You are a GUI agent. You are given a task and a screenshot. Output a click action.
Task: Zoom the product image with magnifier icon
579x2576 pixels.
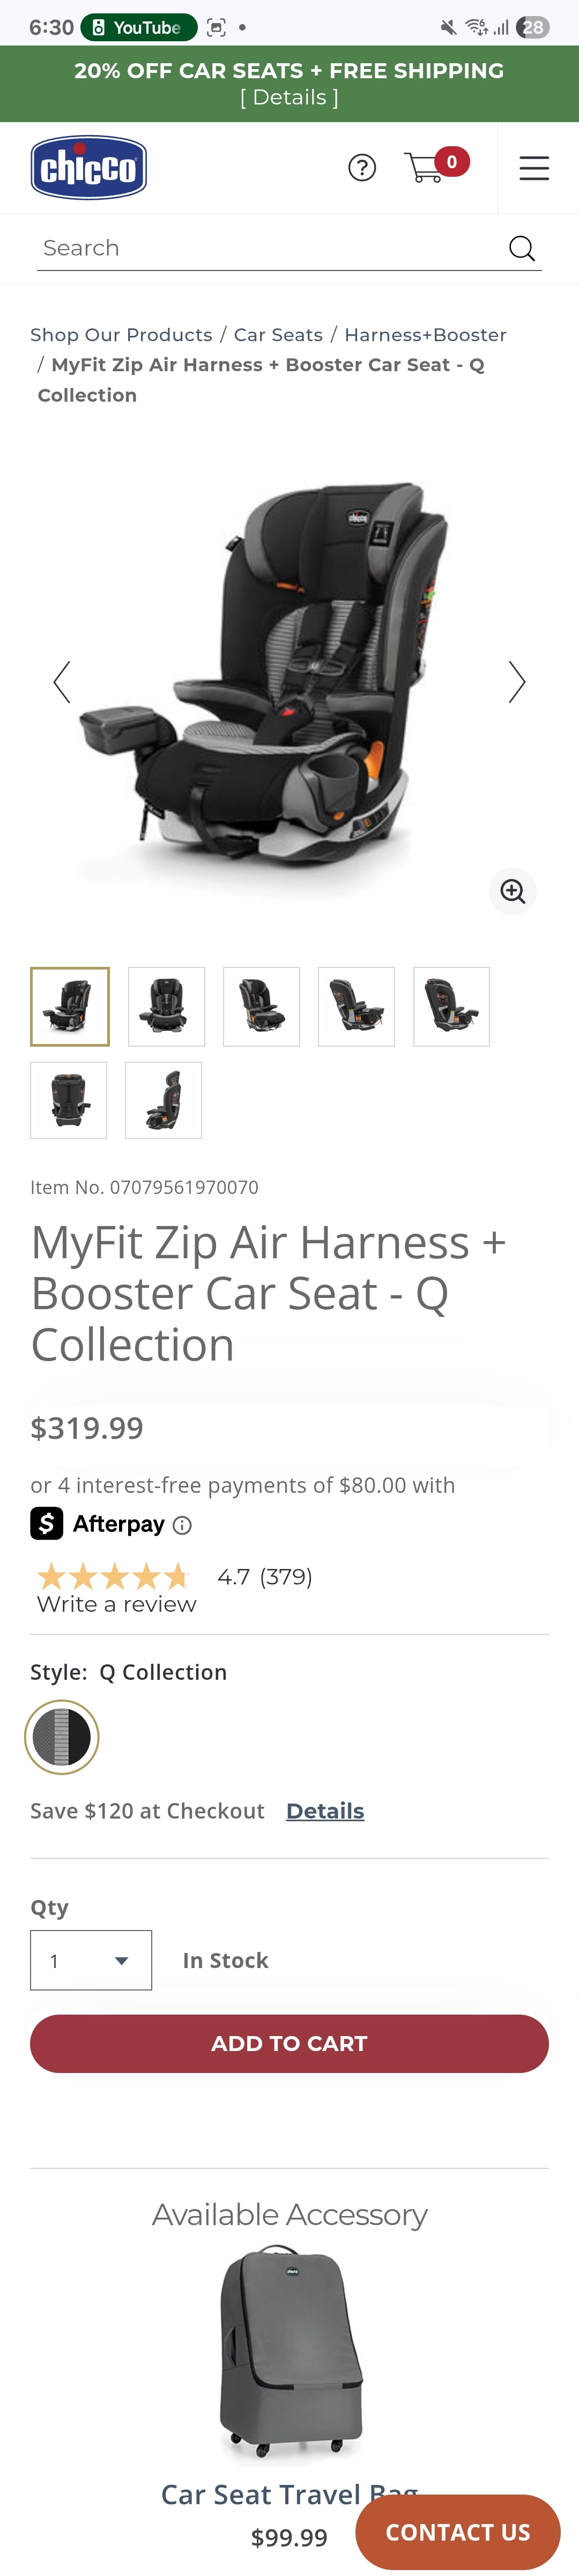coord(513,891)
